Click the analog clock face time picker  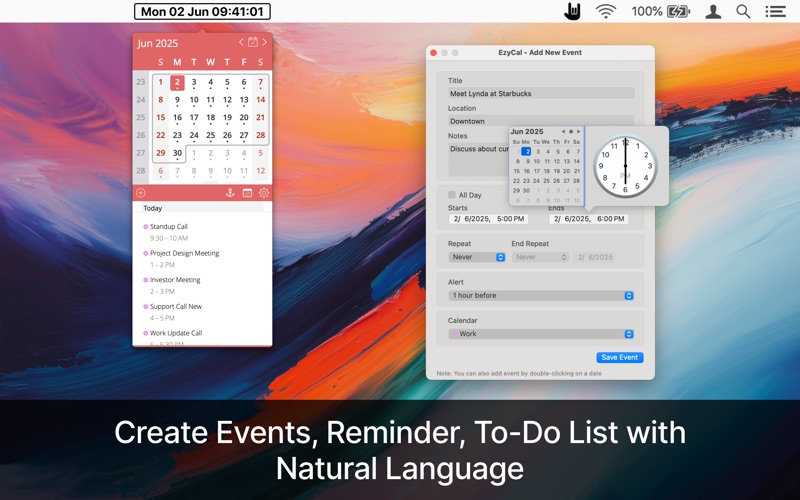coord(625,166)
